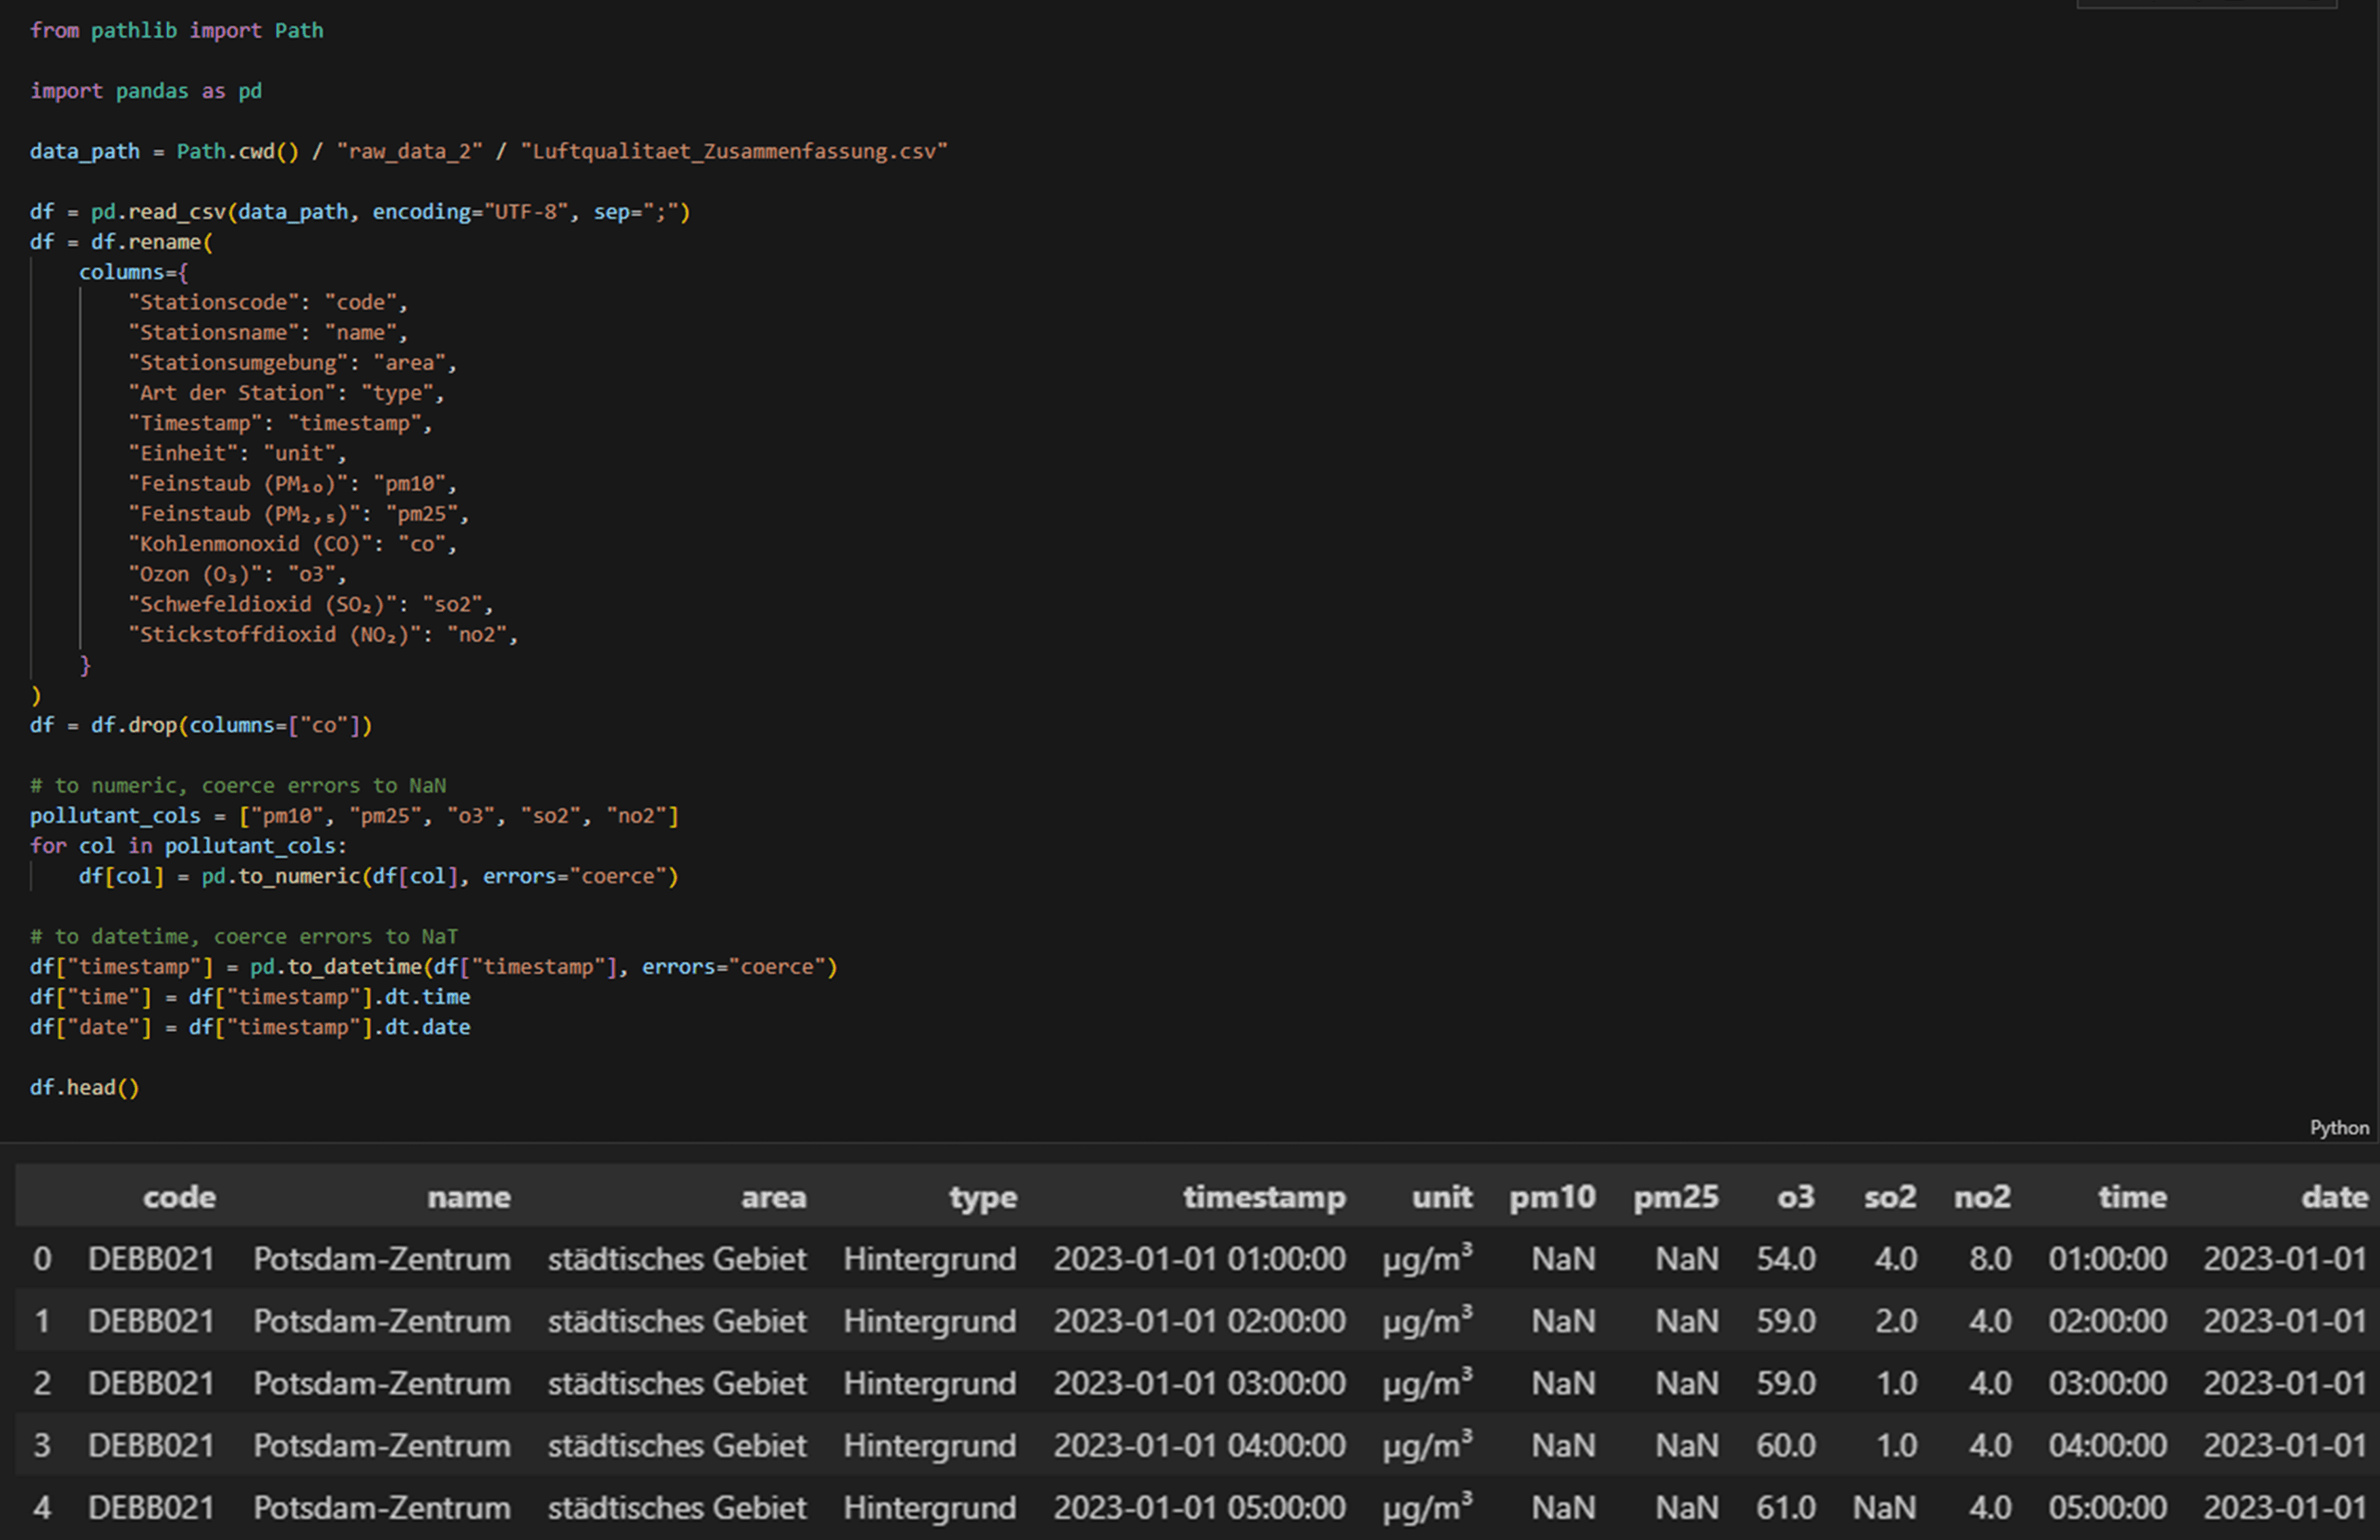Click the 'pm10' column header

pos(1551,1196)
